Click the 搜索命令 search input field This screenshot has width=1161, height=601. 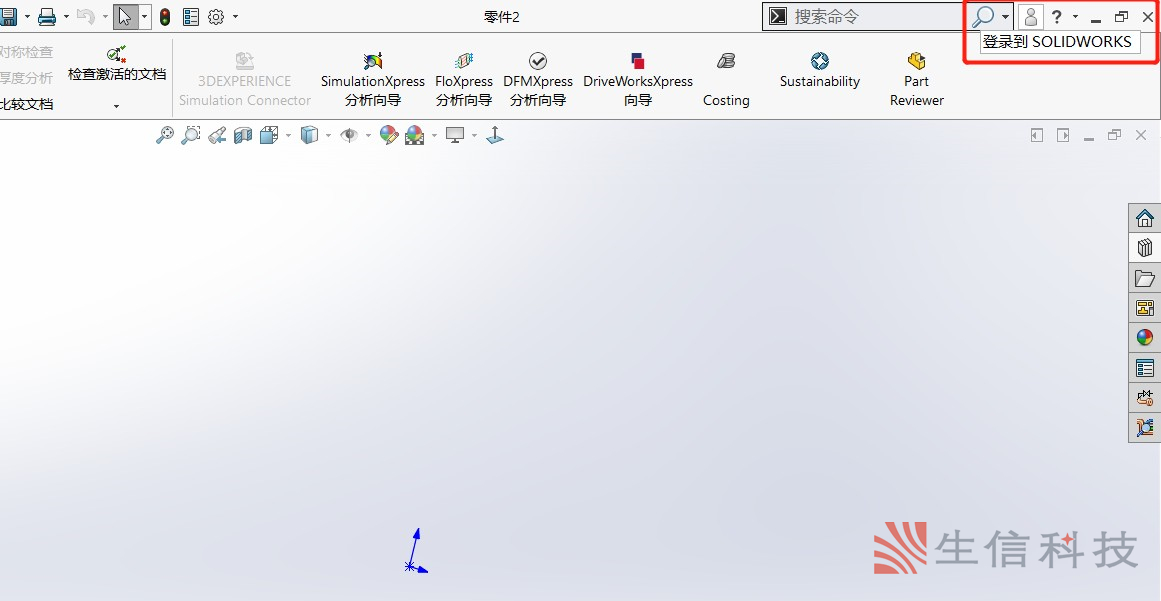tap(876, 16)
